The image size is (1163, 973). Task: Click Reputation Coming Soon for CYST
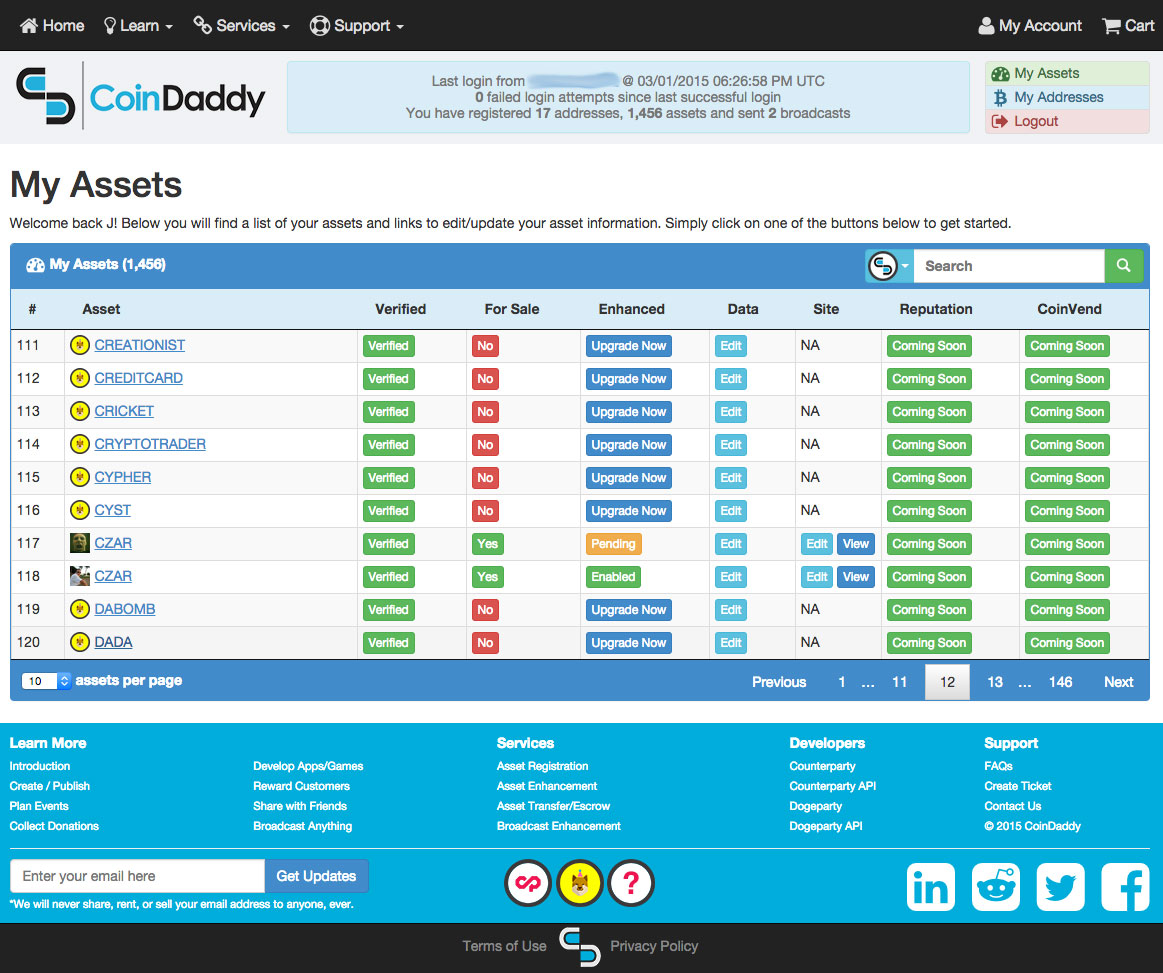[x=929, y=511]
